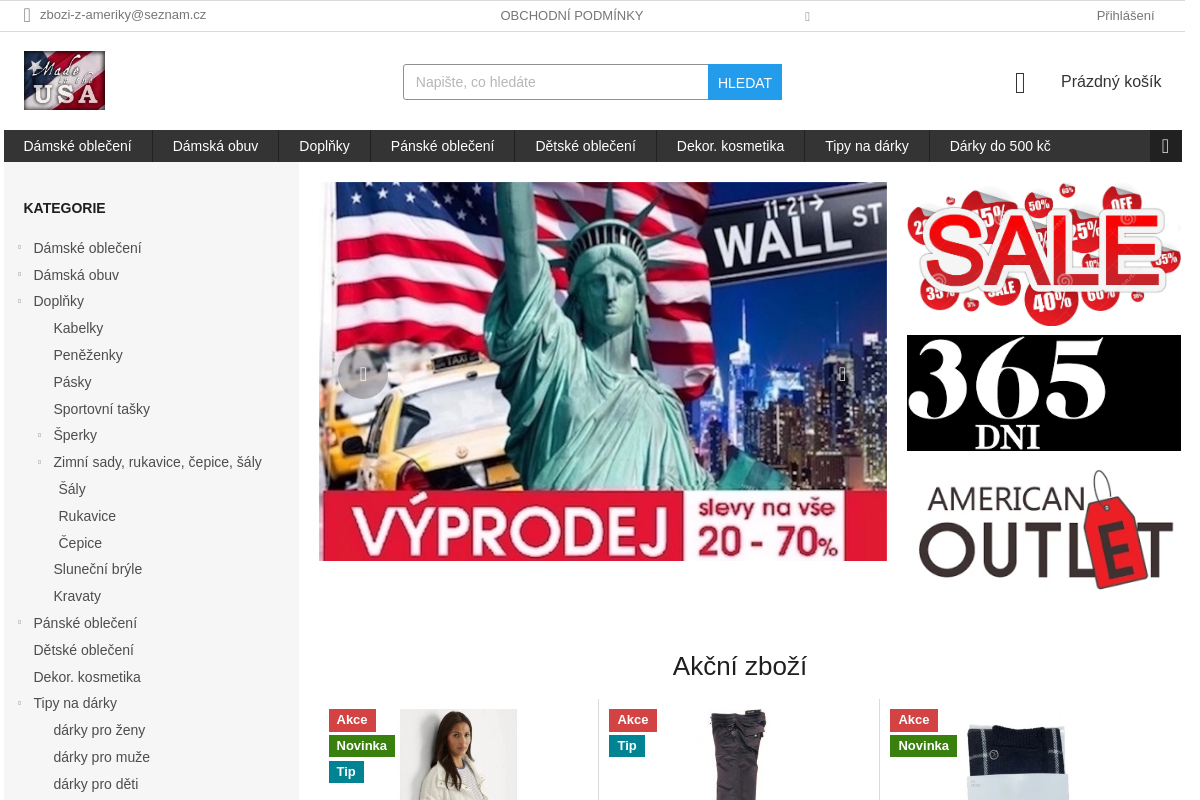Expand the Šperky subcategory
The width and height of the screenshot is (1200, 800).
coord(40,434)
